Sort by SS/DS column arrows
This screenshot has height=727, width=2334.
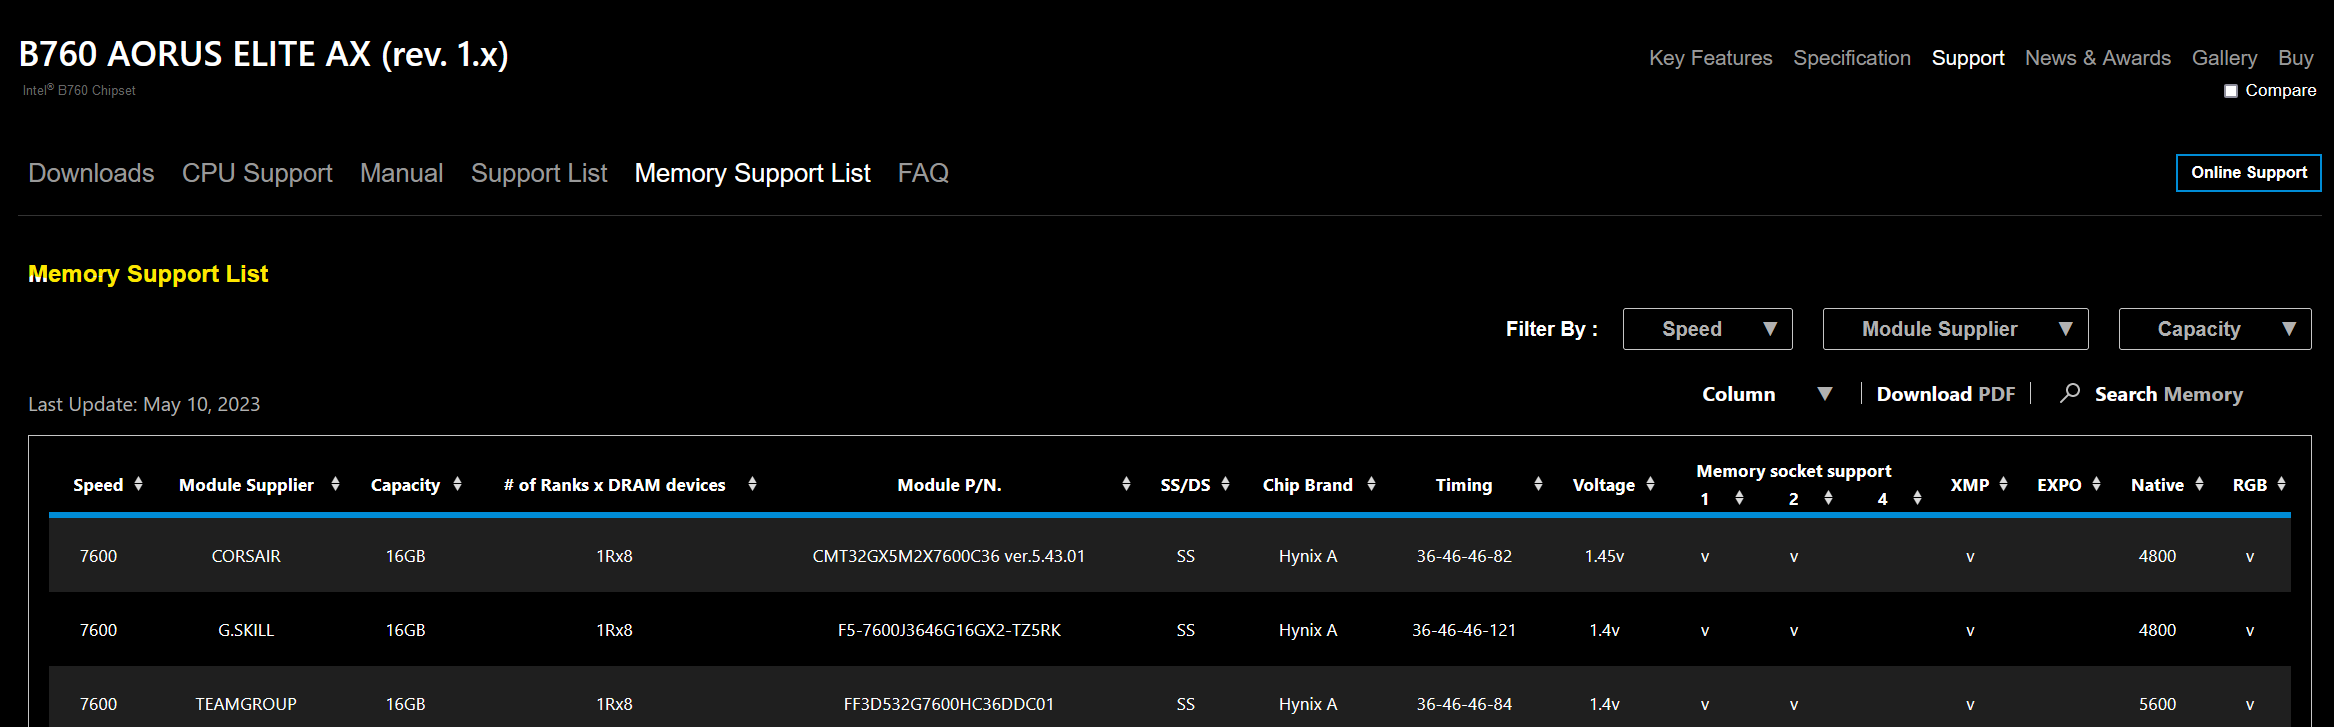tap(1225, 484)
